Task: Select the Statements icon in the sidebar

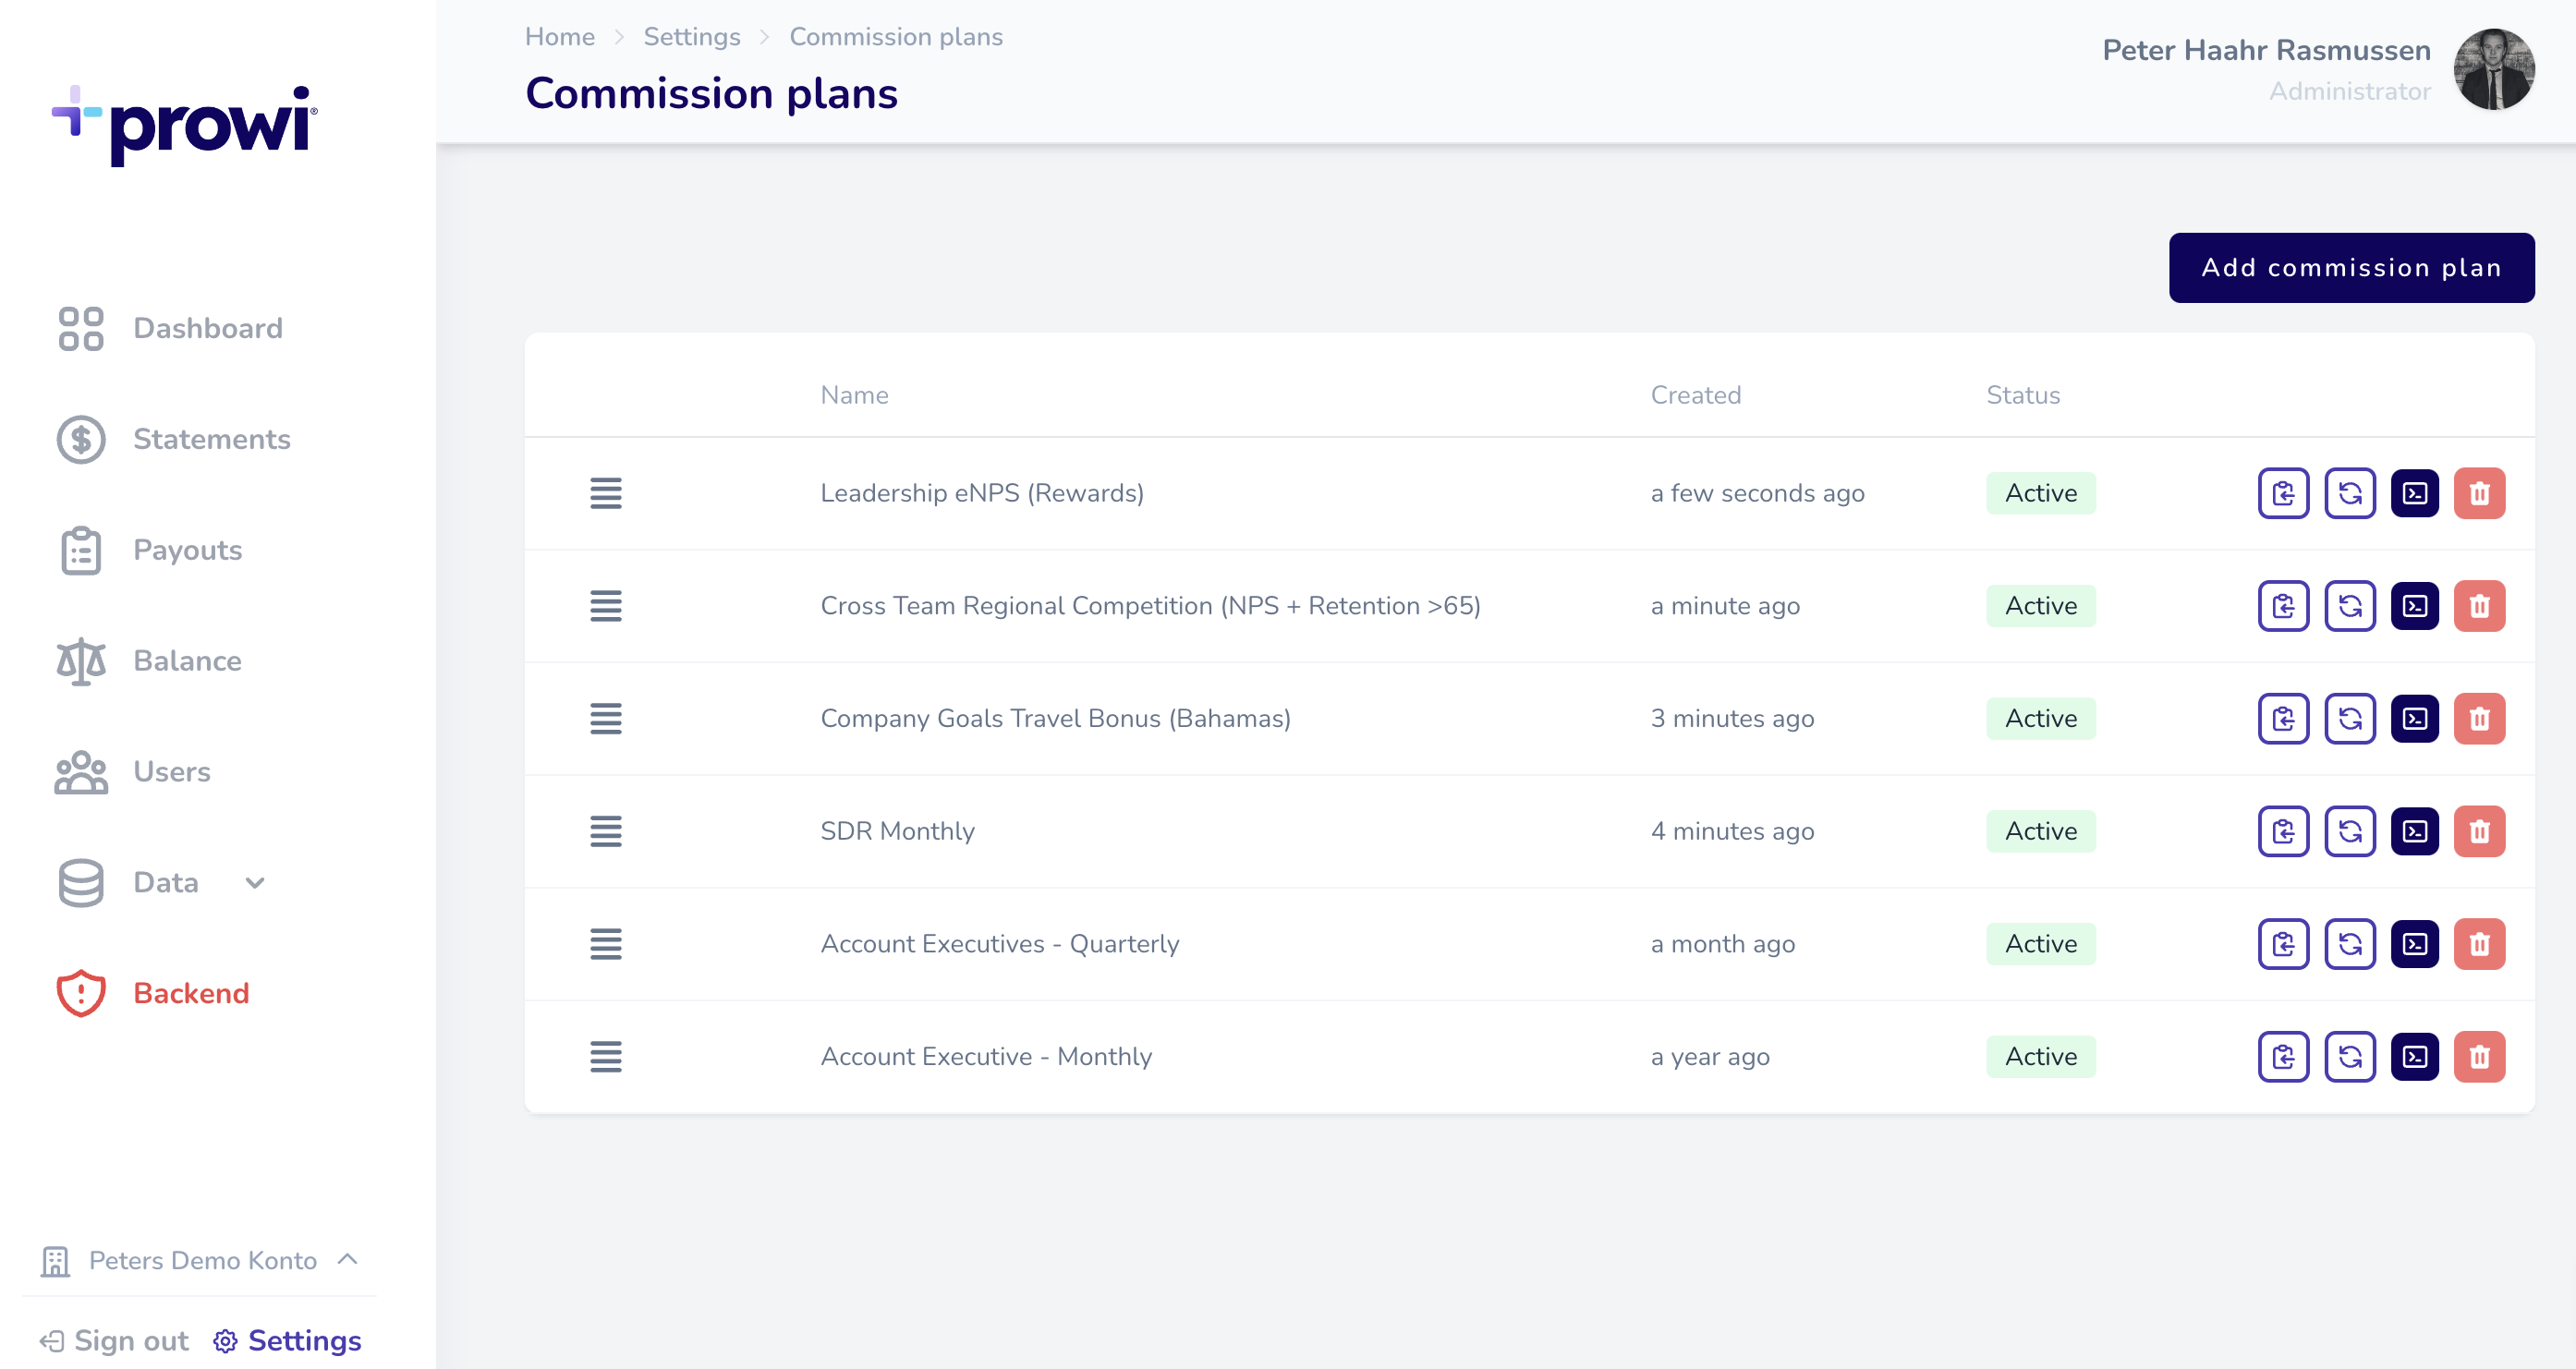Action: (81, 440)
